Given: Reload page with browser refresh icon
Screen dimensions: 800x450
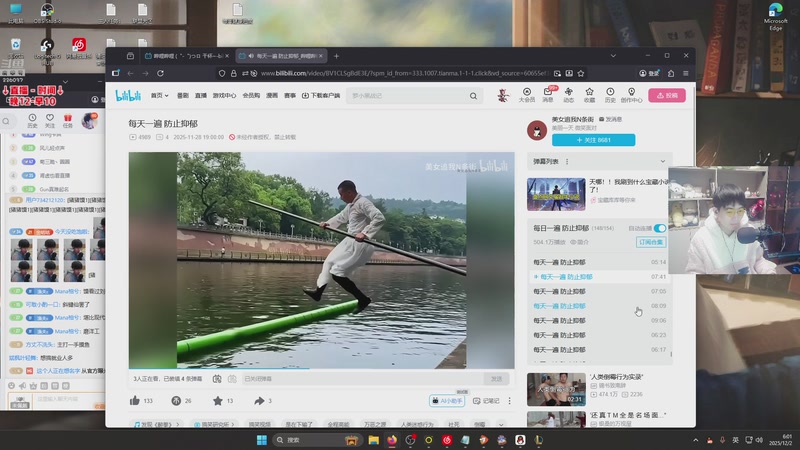Looking at the screenshot, I should (160, 73).
